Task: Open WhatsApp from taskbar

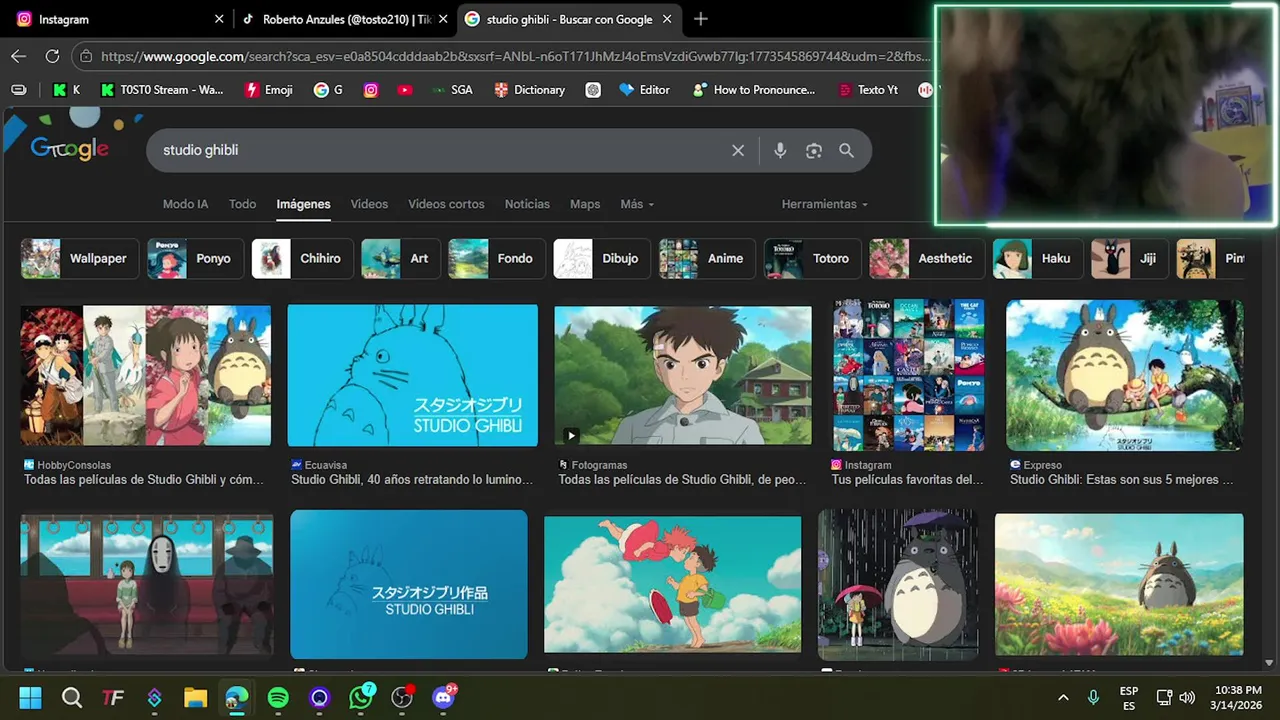Action: point(361,697)
